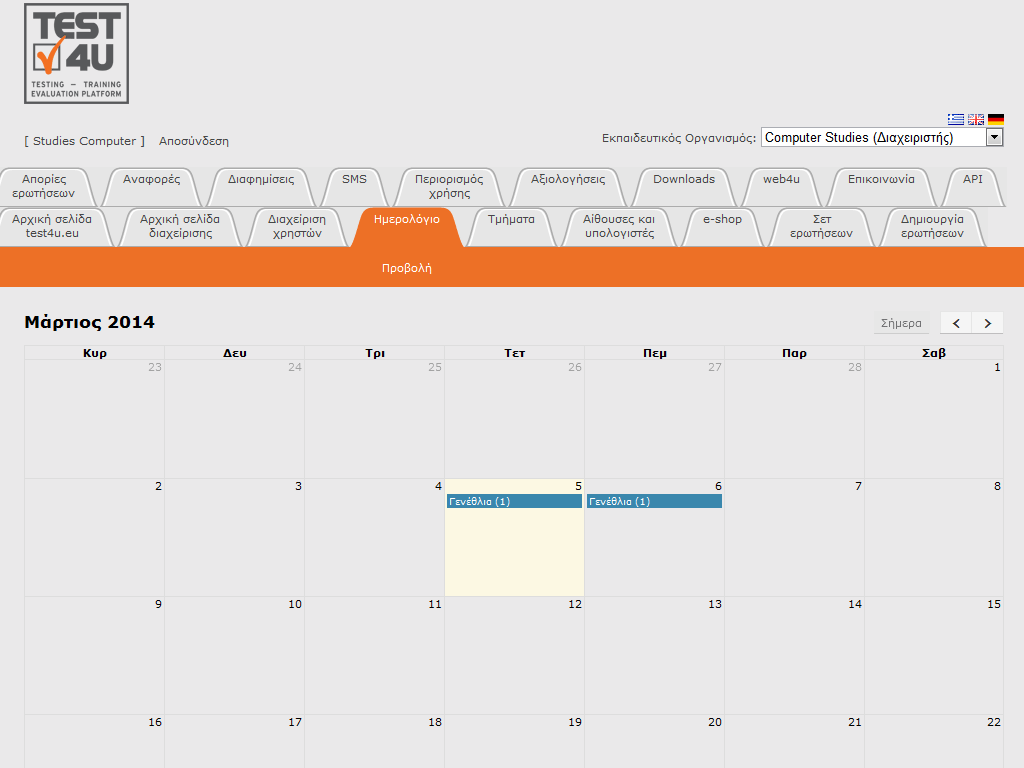The image size is (1024, 768).
Task: Select day 7 in the calendar
Action: [x=794, y=537]
